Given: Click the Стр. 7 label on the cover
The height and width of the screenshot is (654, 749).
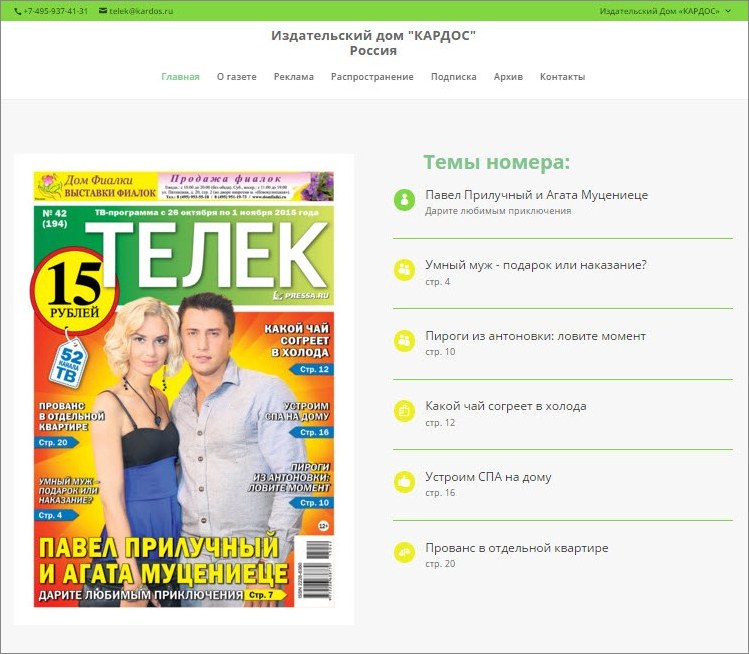Looking at the screenshot, I should (x=264, y=595).
